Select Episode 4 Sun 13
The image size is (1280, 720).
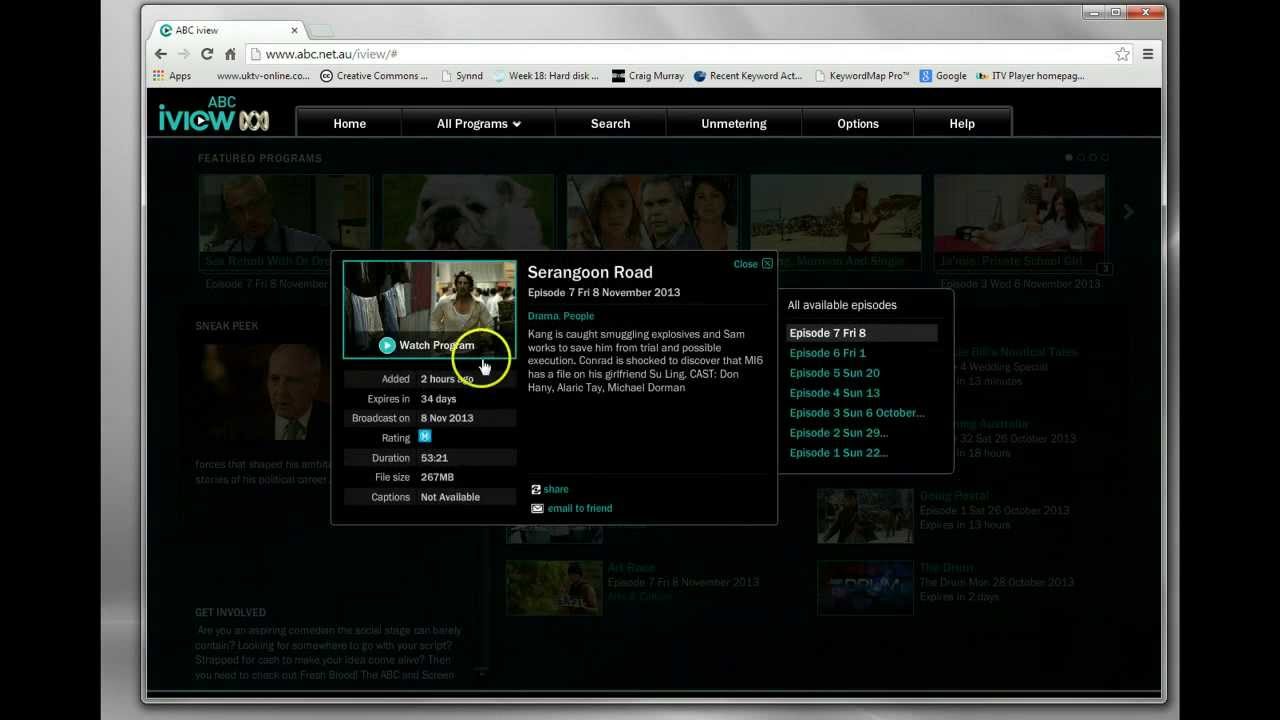[x=835, y=393]
